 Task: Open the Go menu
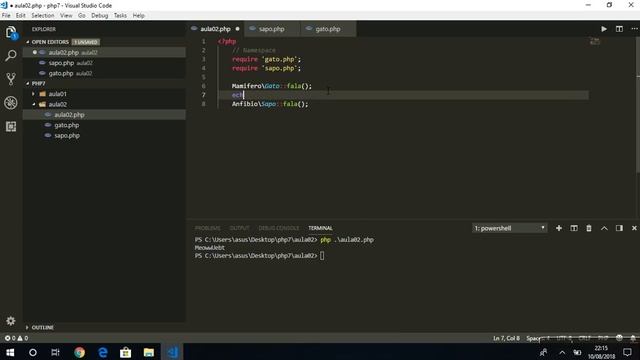point(82,16)
